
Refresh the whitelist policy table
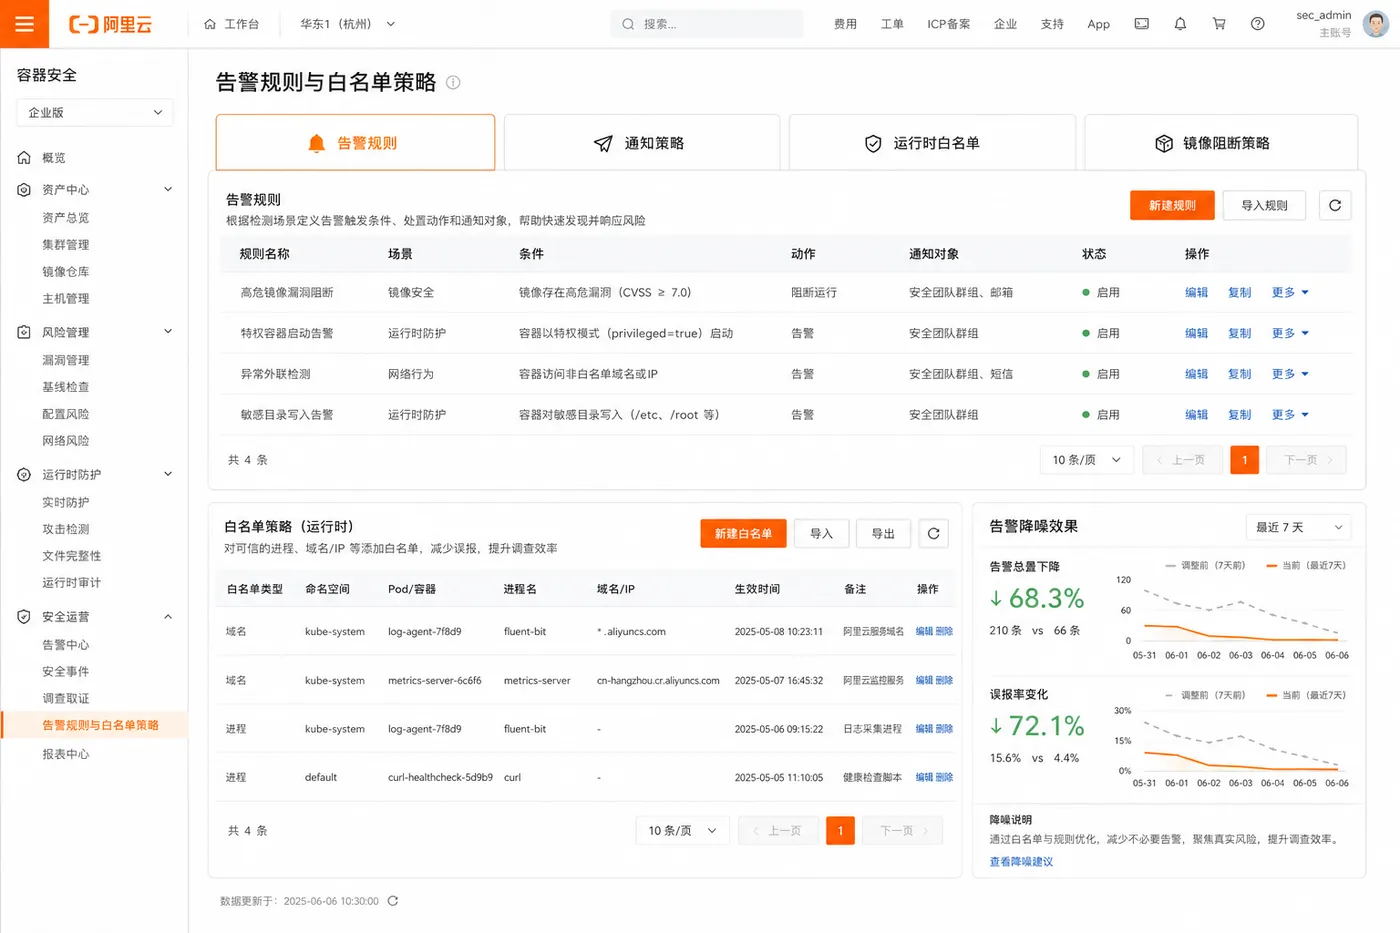933,534
